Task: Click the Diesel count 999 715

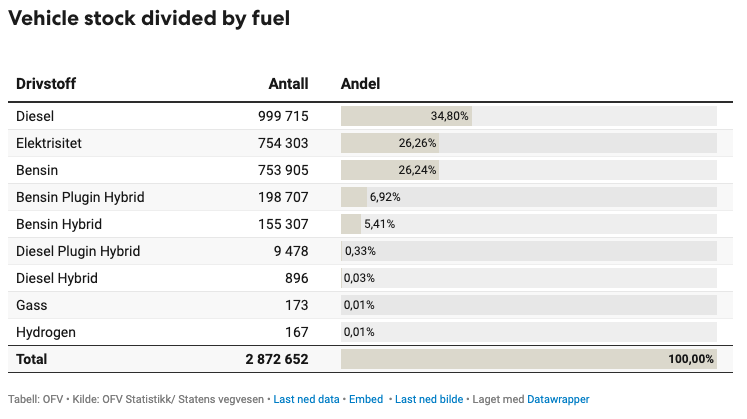Action: point(283,116)
